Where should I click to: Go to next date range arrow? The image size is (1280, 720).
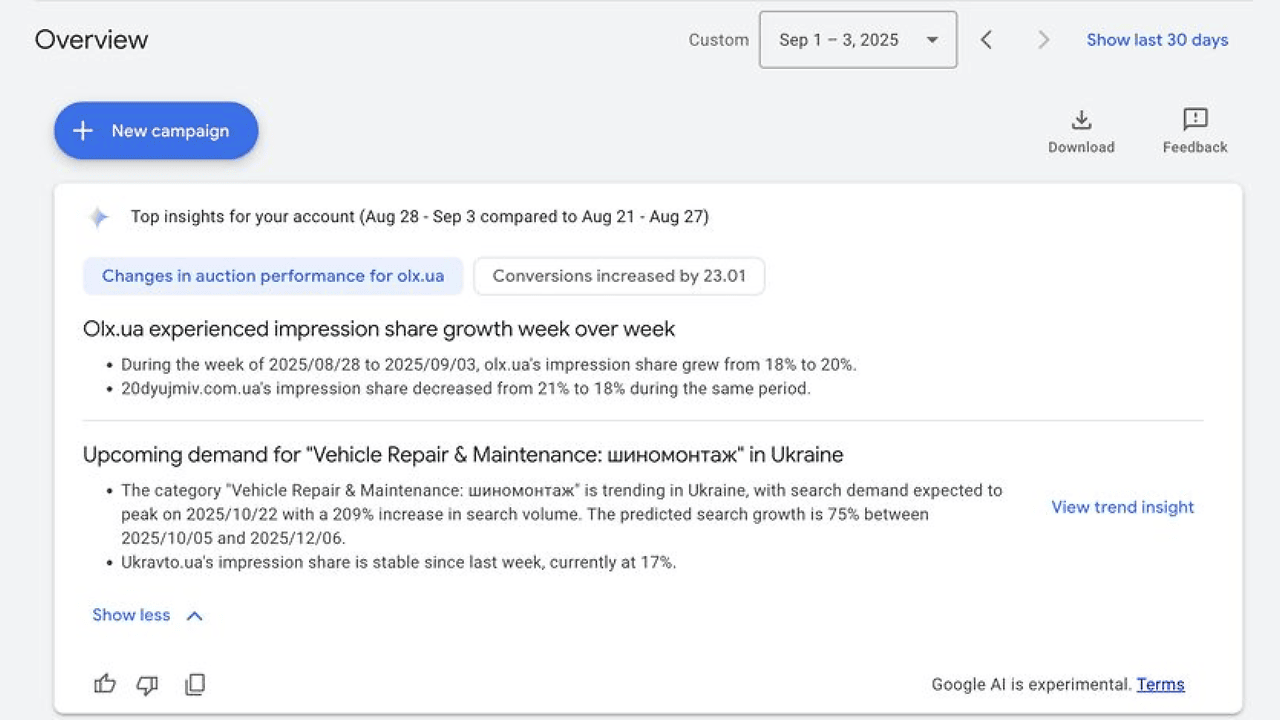1043,40
